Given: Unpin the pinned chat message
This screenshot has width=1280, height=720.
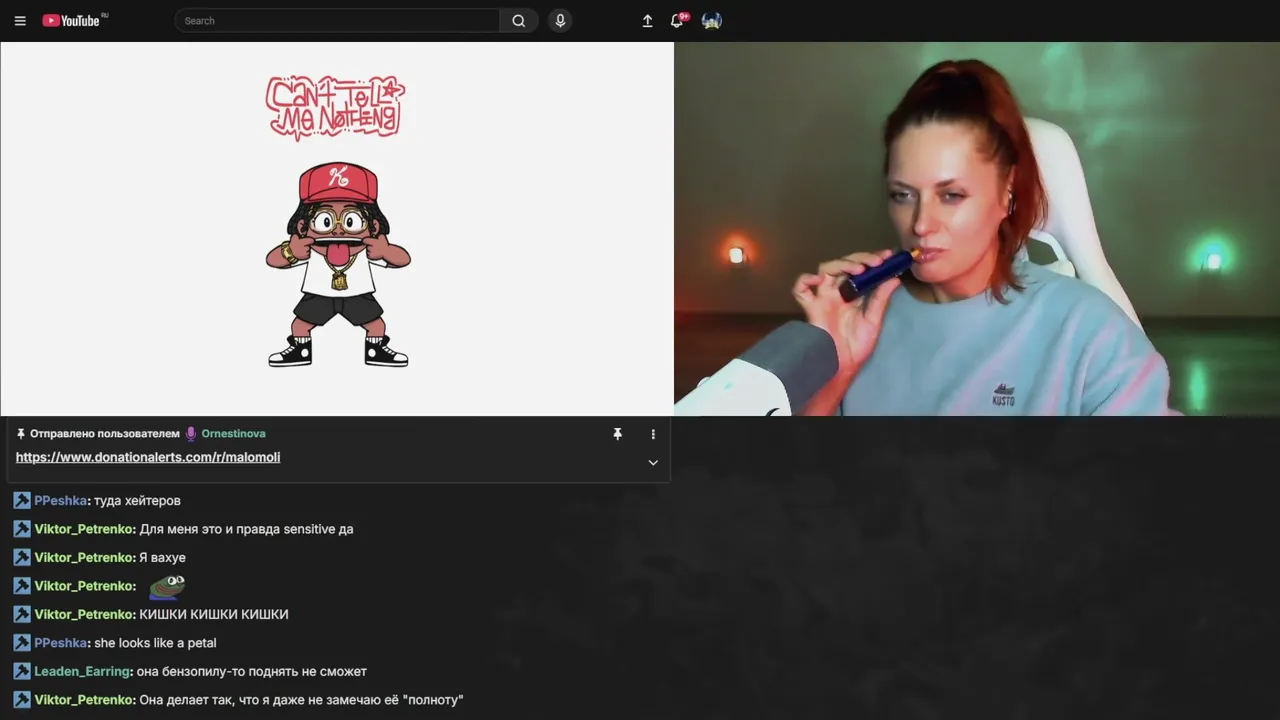Looking at the screenshot, I should pos(617,434).
